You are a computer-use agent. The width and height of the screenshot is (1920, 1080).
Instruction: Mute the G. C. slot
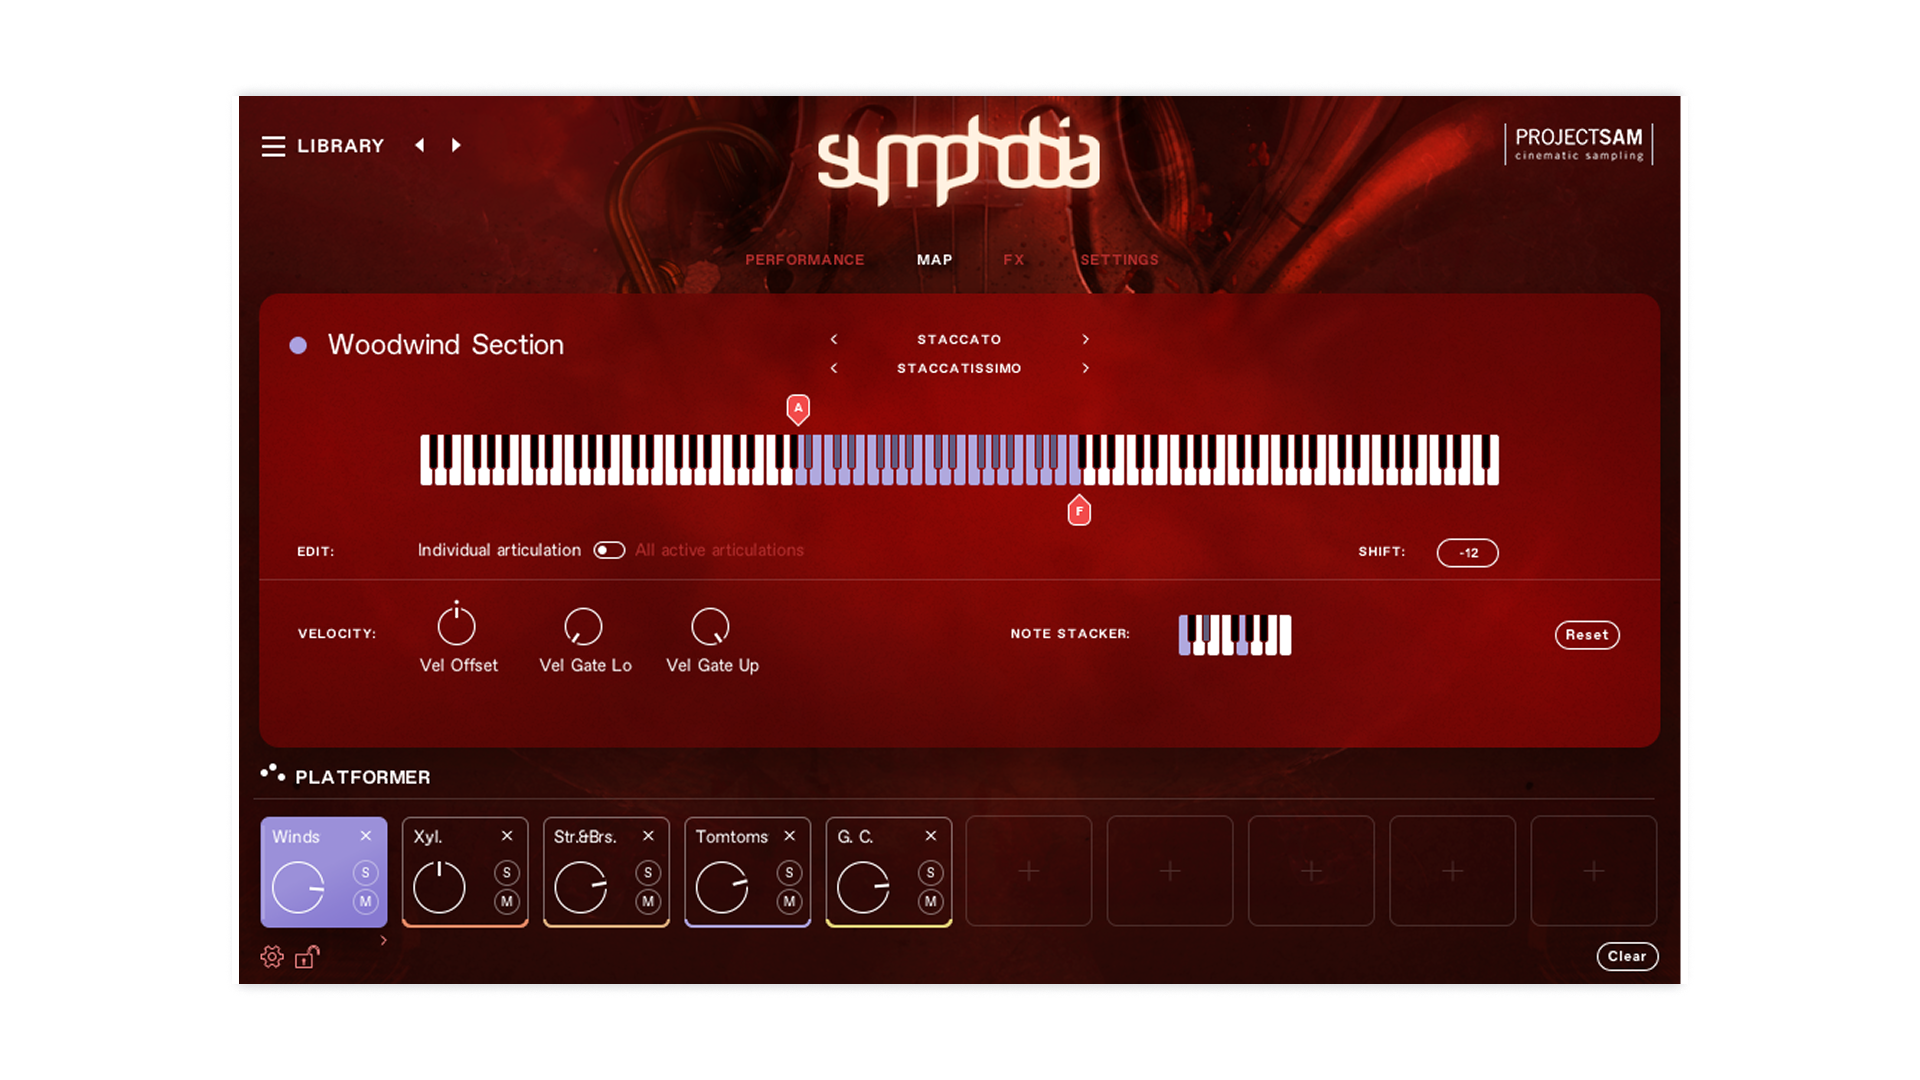pyautogui.click(x=931, y=902)
